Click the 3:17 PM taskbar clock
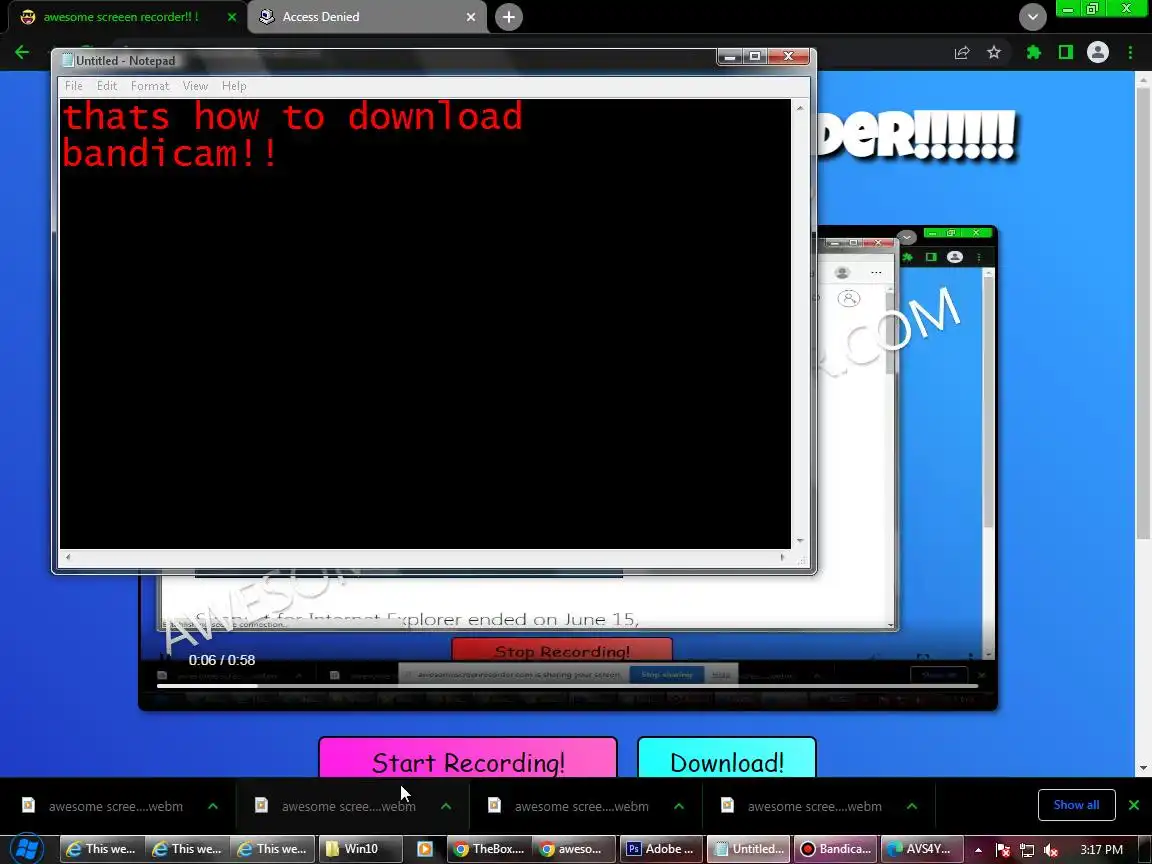Image resolution: width=1152 pixels, height=864 pixels. pos(1101,849)
